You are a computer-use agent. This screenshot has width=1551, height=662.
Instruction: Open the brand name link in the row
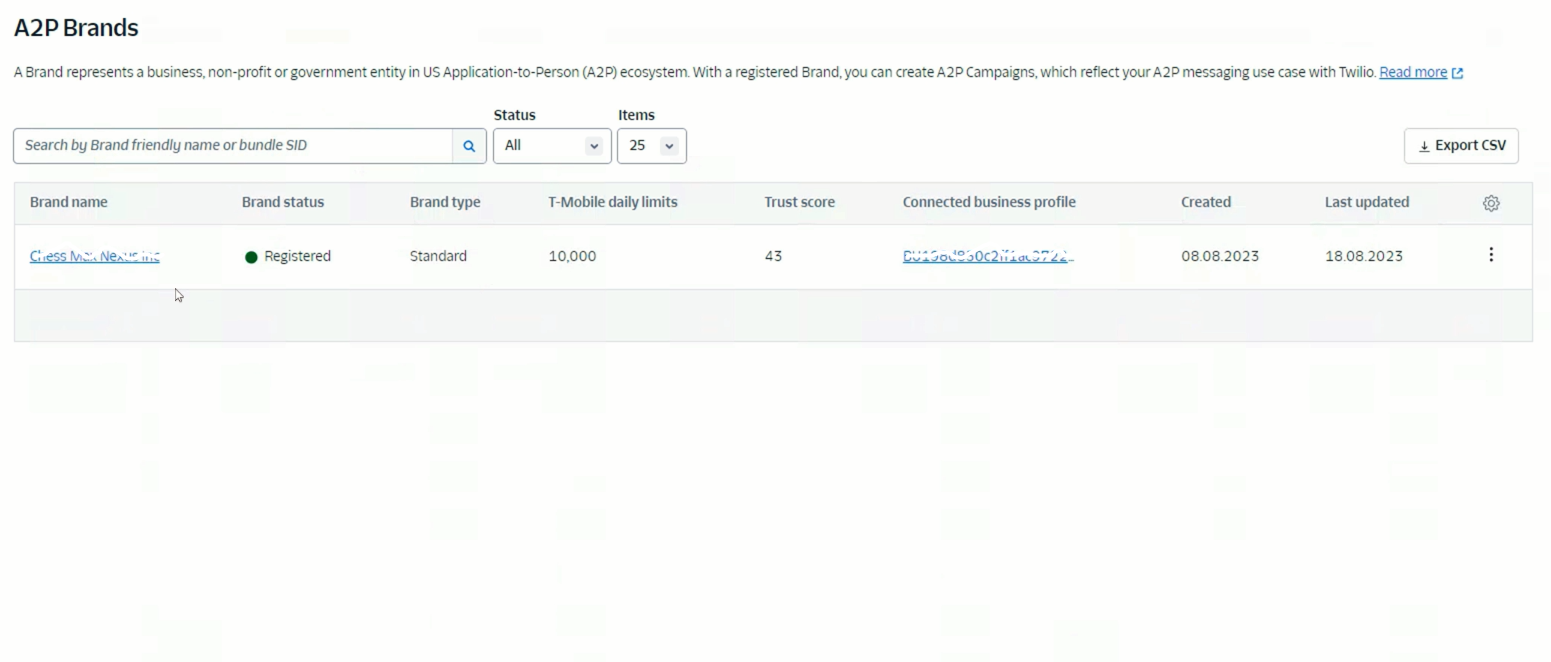click(95, 256)
